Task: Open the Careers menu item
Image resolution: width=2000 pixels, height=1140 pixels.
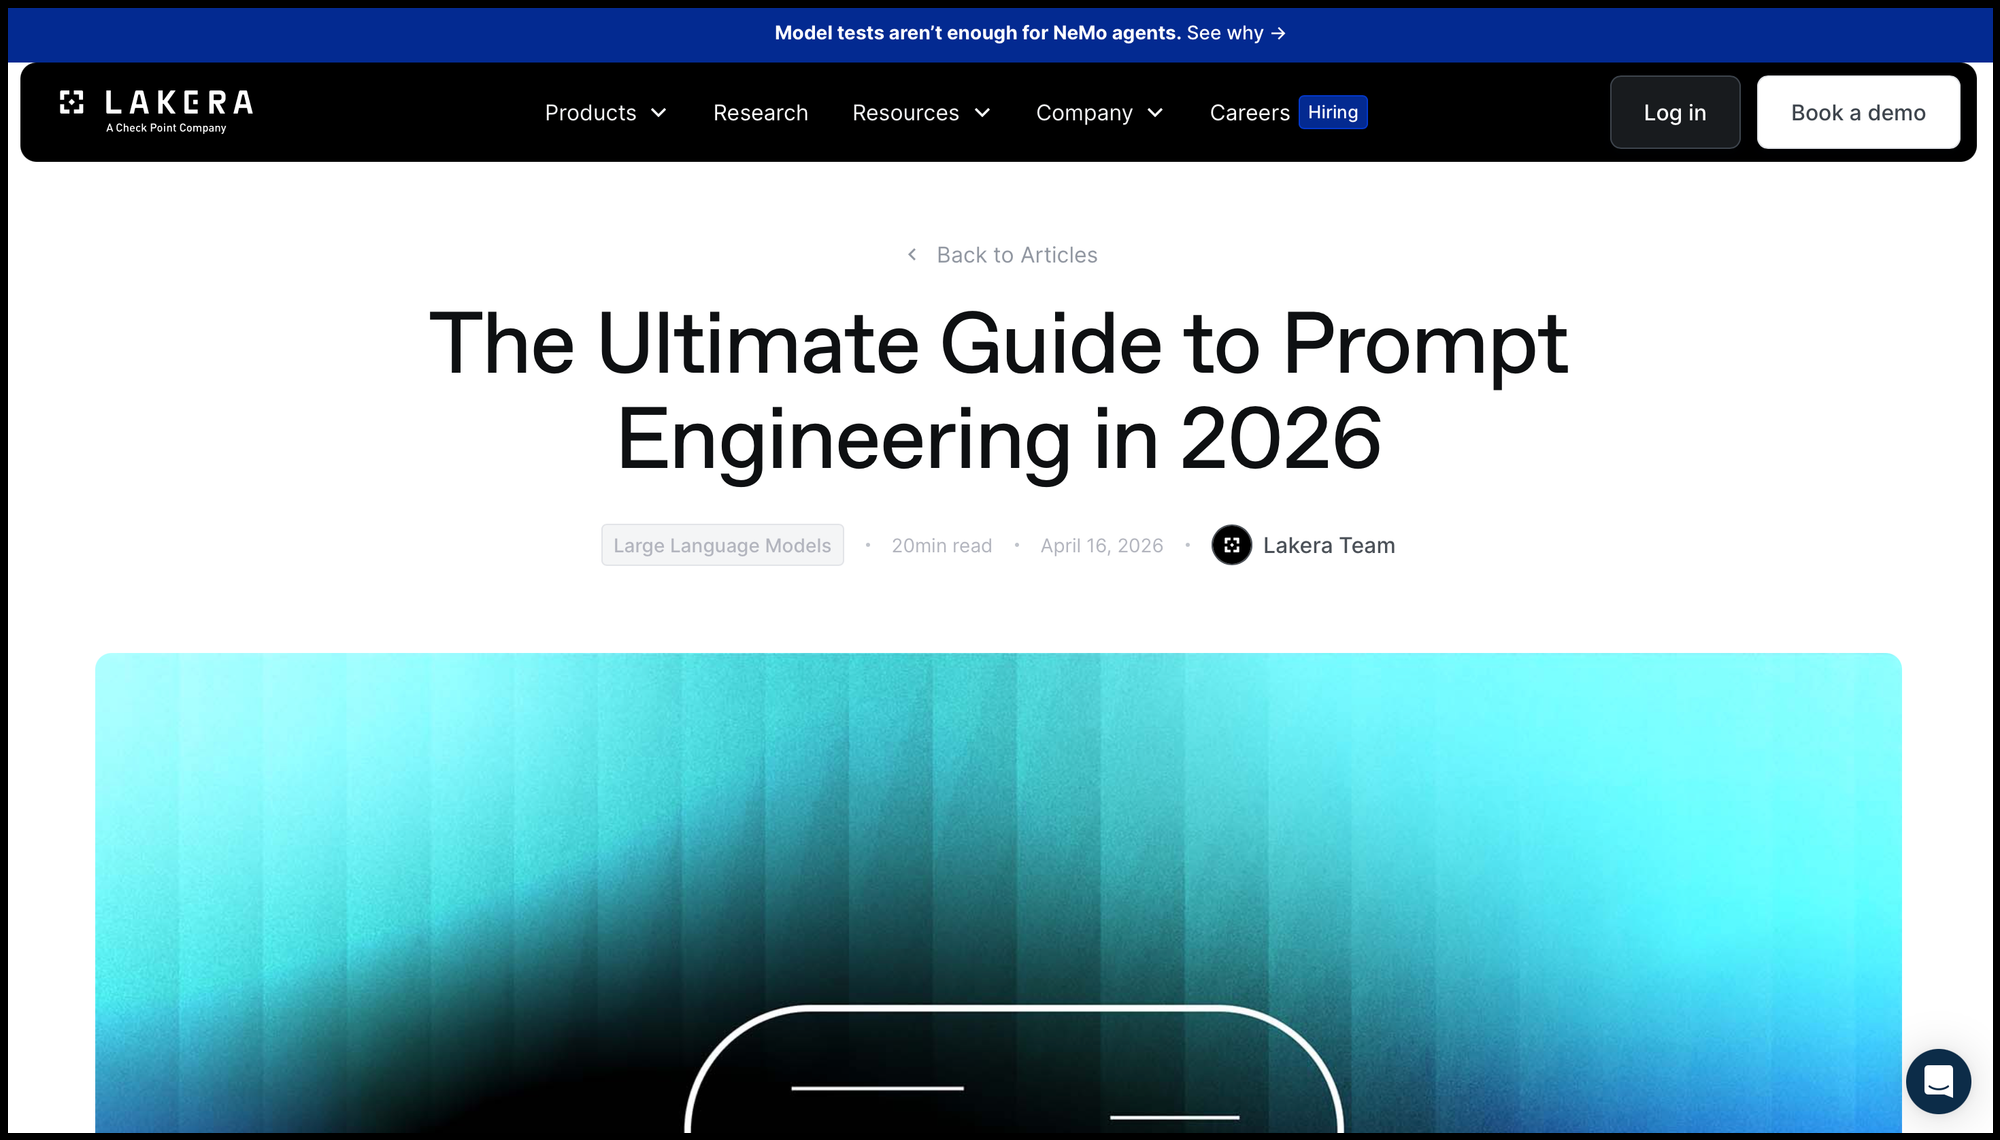Action: point(1249,113)
